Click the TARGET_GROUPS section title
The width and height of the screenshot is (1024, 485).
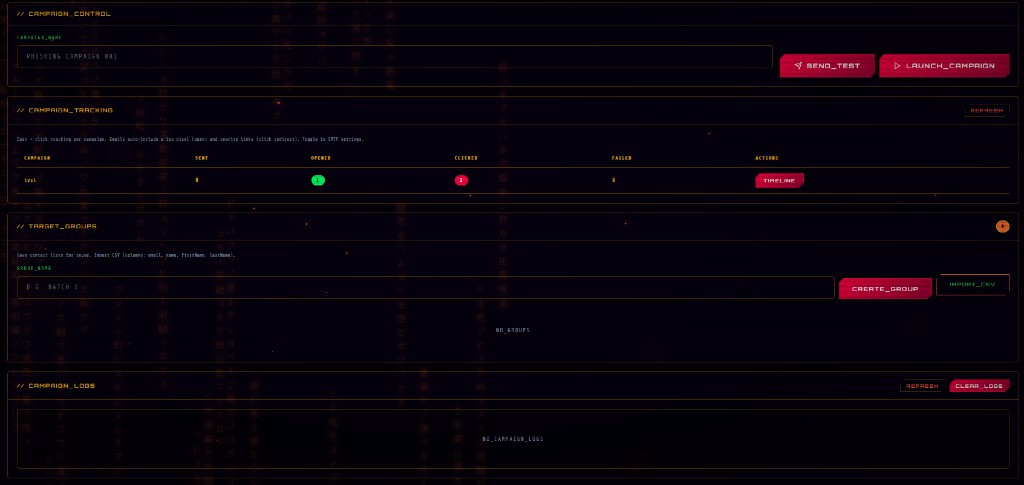(x=57, y=226)
